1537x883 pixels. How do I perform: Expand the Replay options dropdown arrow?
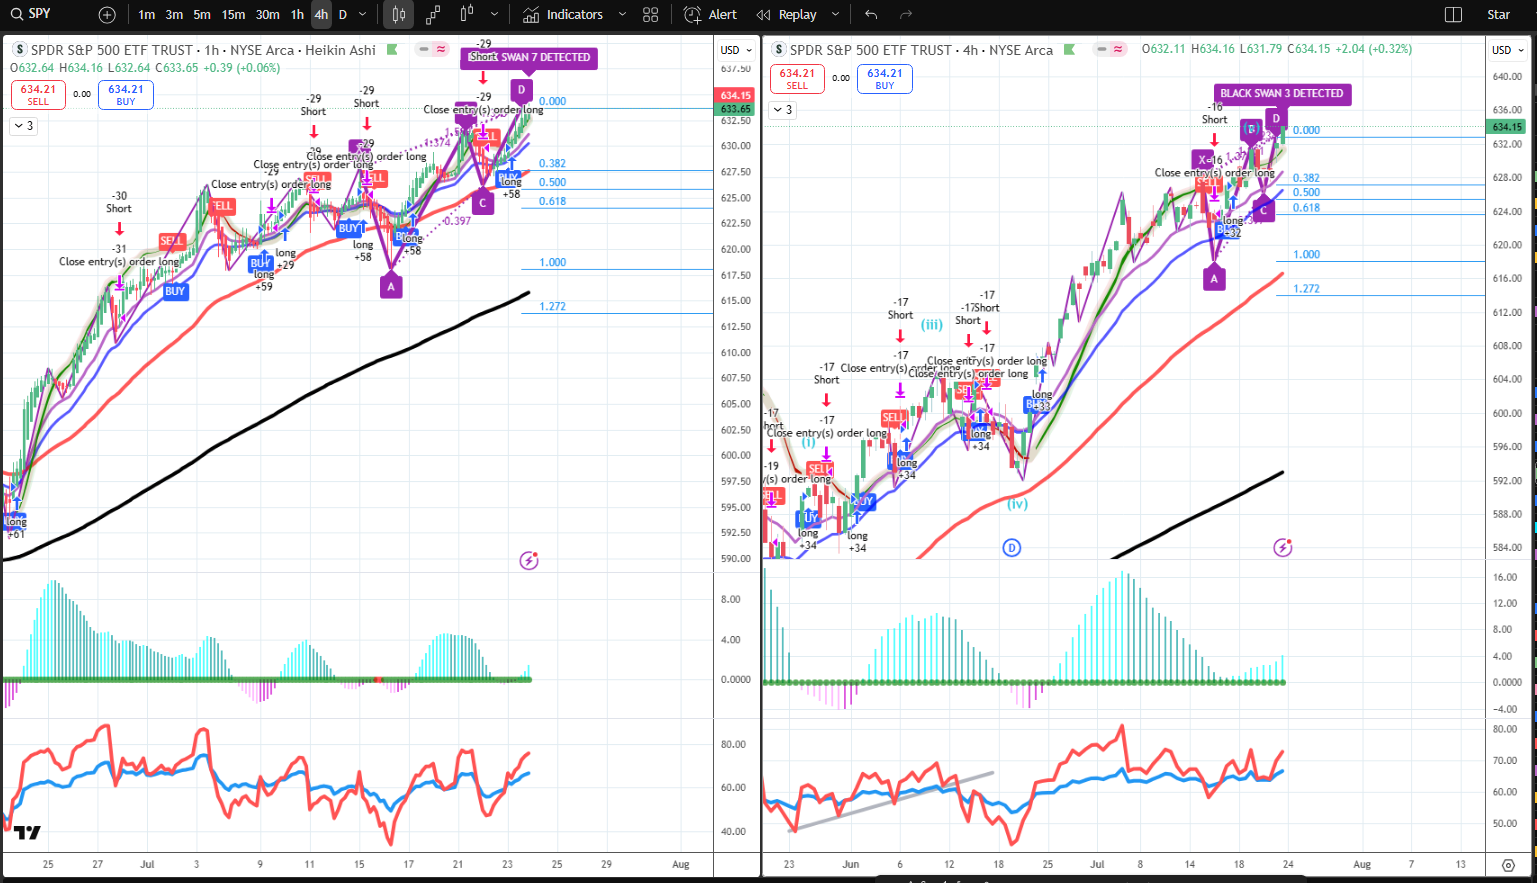click(x=835, y=15)
